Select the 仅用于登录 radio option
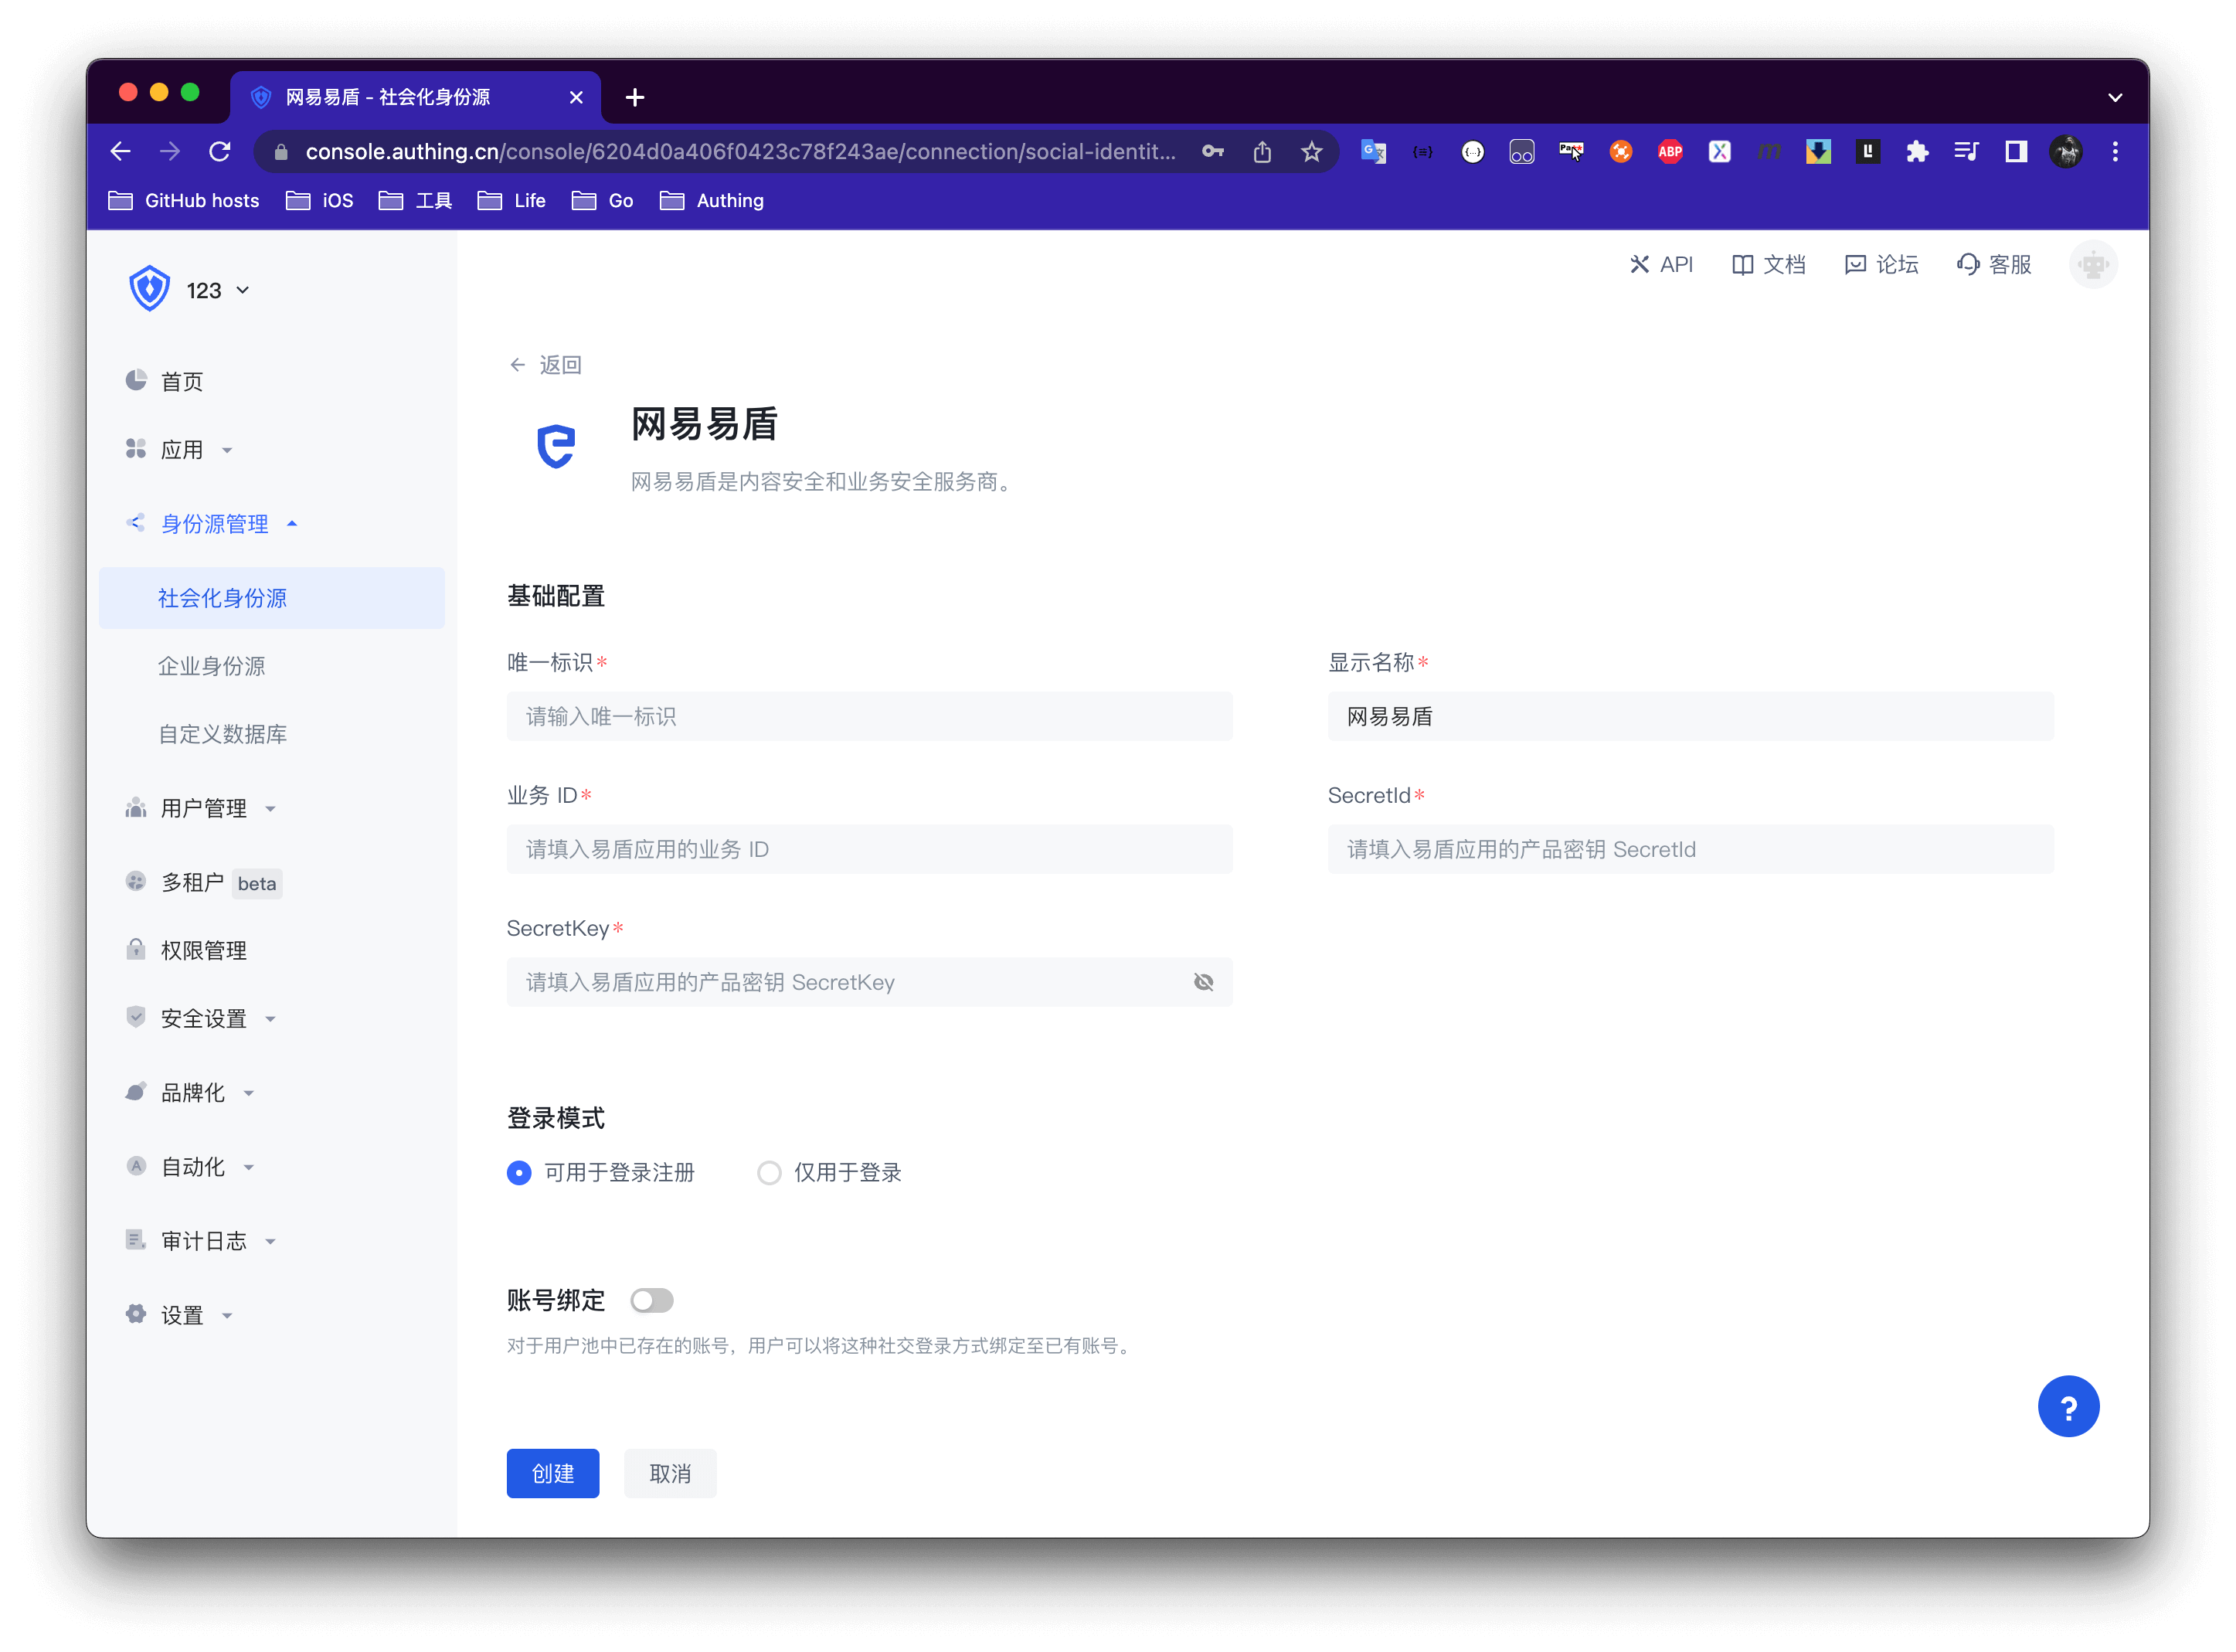 pyautogui.click(x=769, y=1173)
